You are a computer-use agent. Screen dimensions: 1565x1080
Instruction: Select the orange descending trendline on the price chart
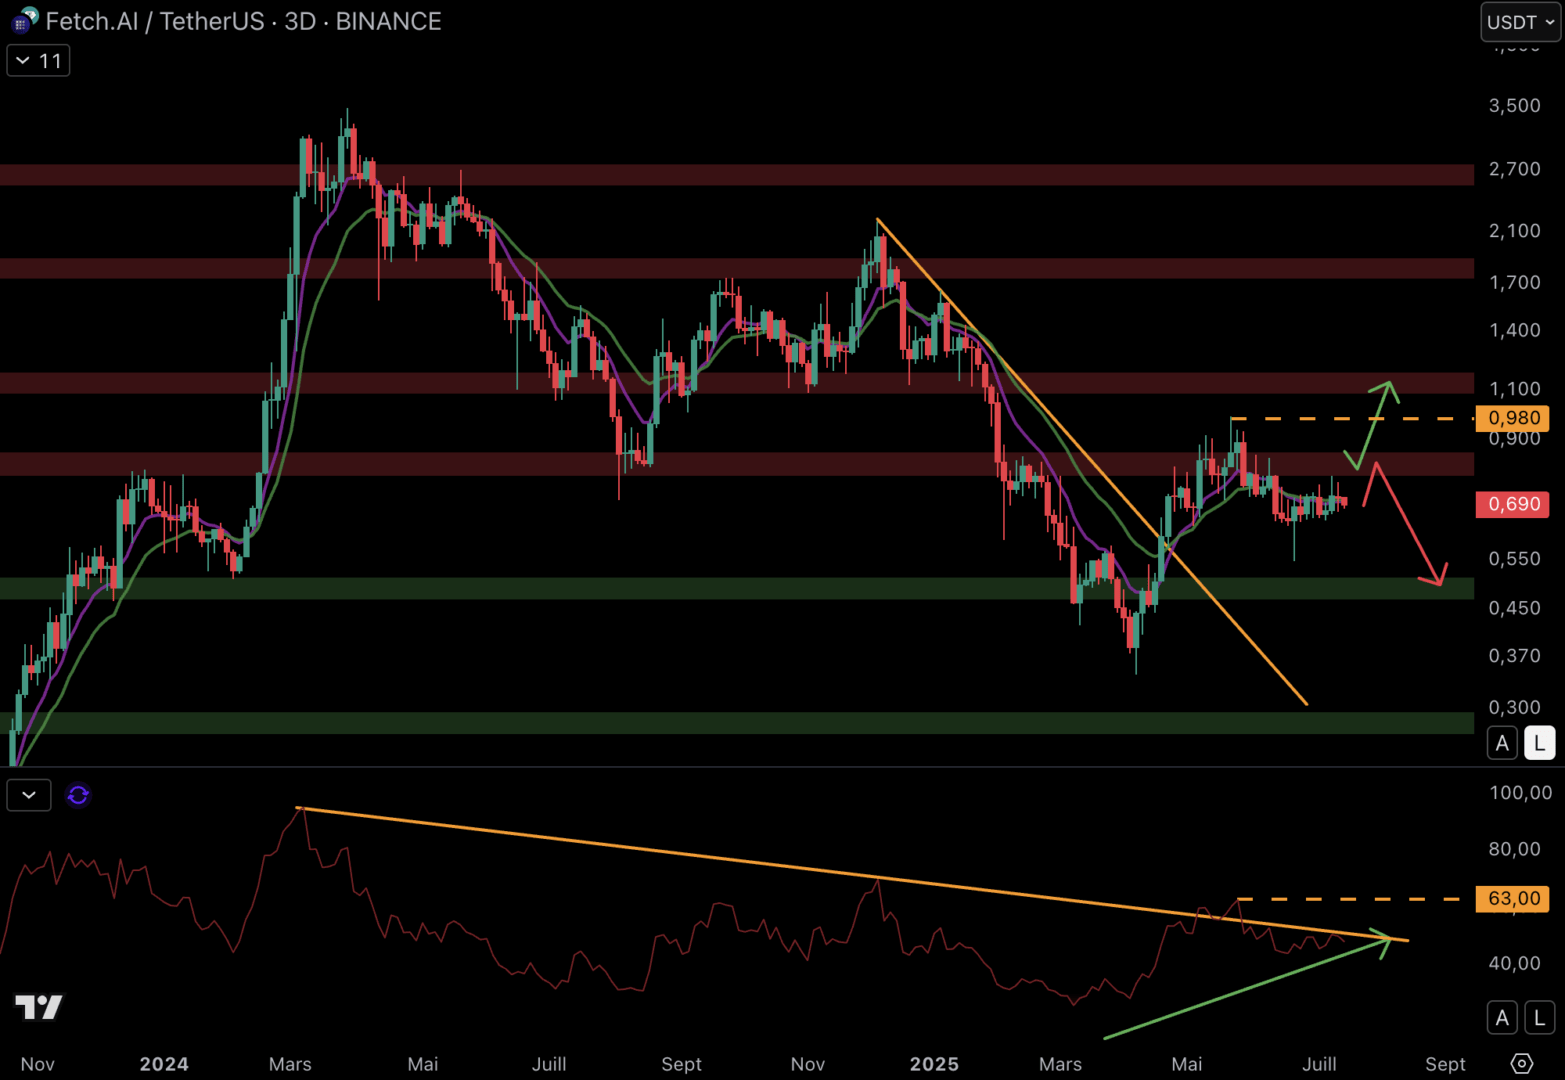tap(1091, 461)
